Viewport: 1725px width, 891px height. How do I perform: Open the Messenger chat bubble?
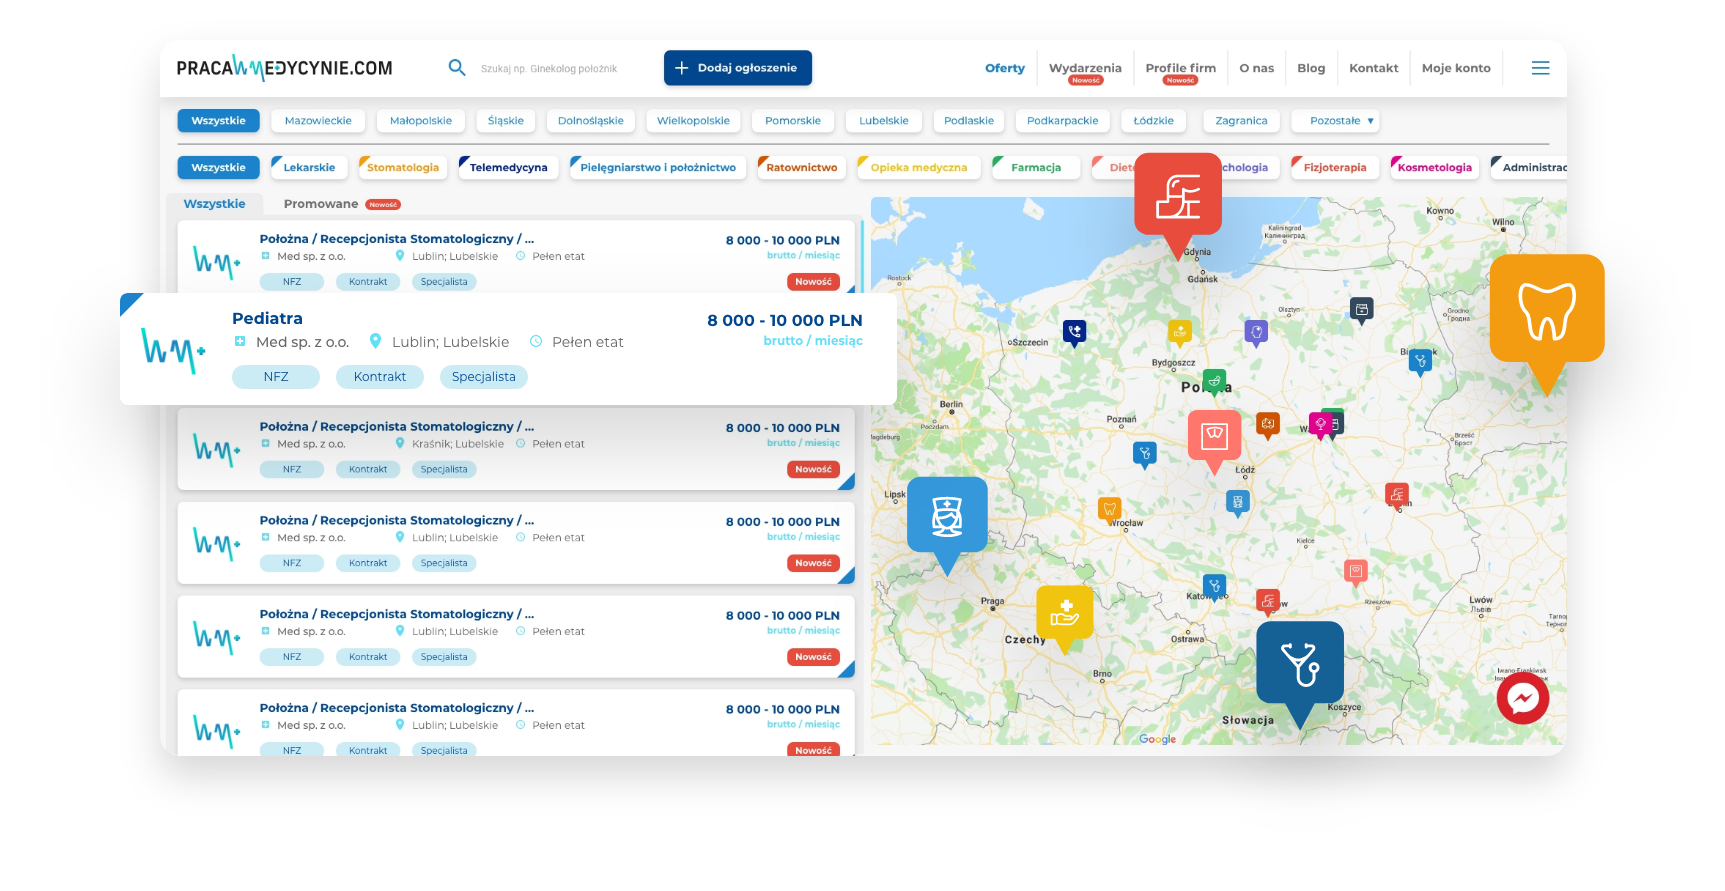pyautogui.click(x=1522, y=698)
